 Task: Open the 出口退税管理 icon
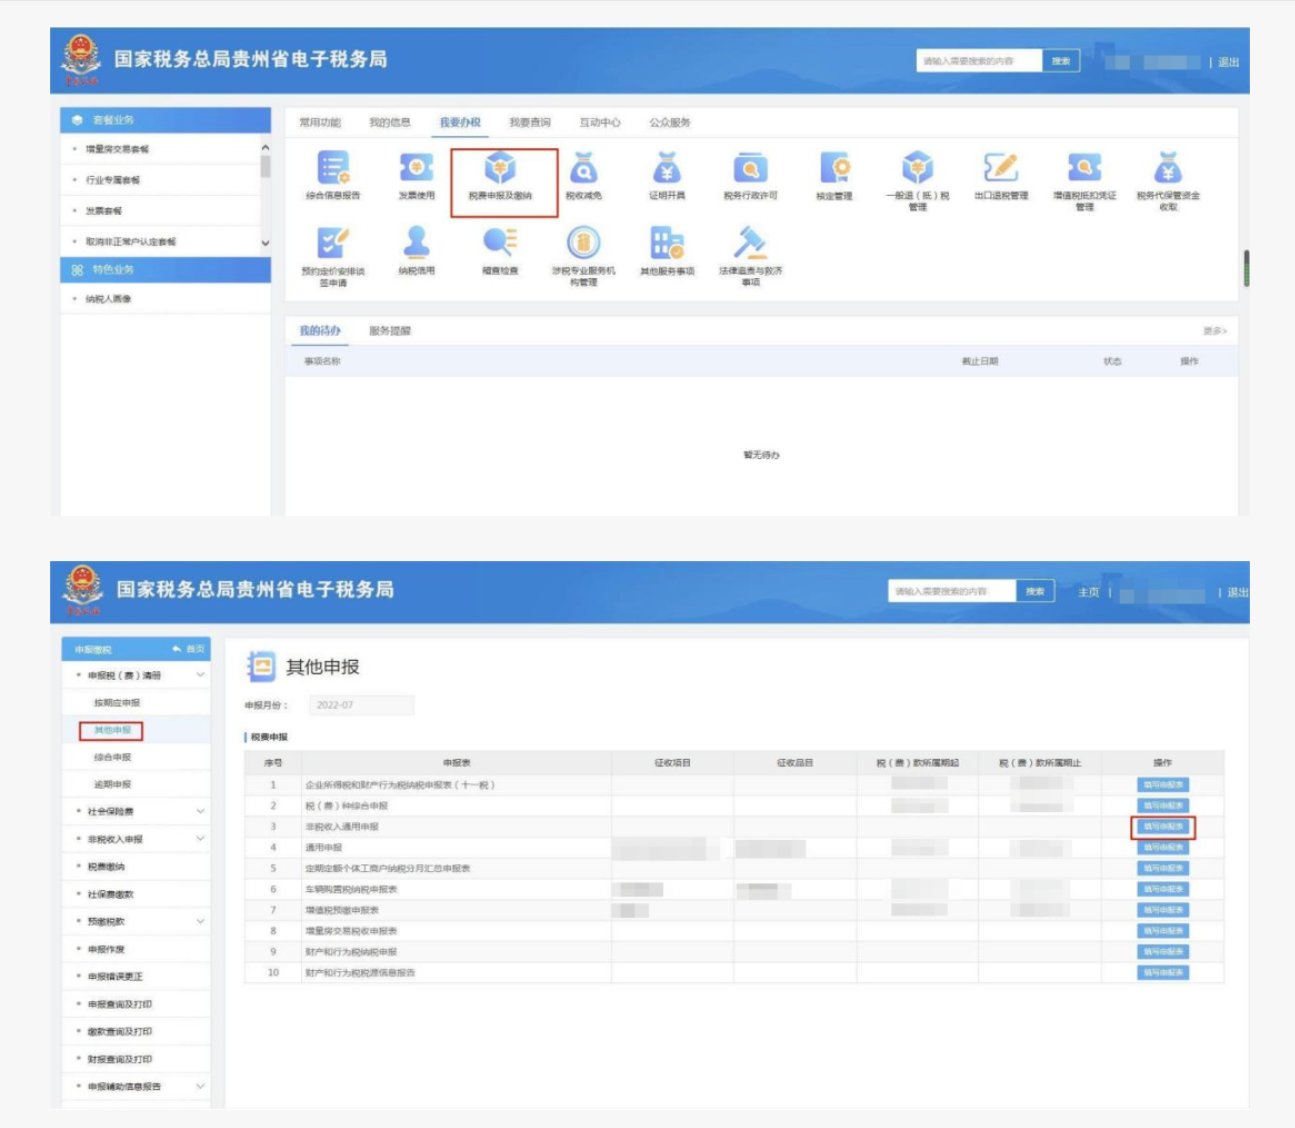pos(1001,169)
